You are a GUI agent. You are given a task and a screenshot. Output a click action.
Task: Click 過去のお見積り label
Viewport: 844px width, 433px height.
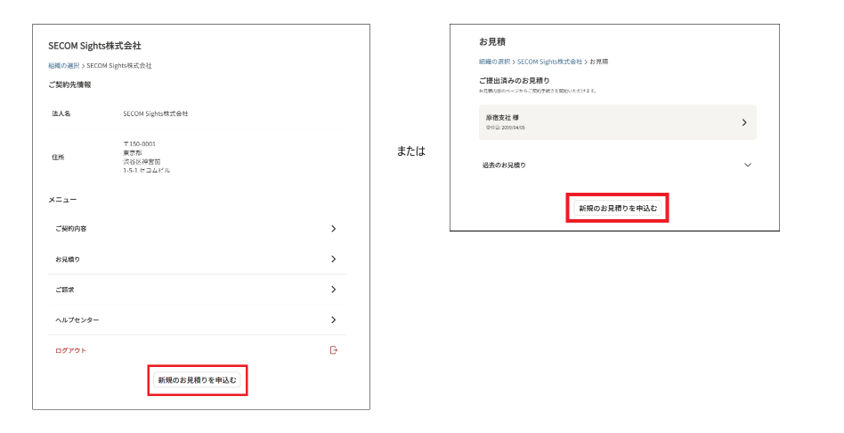click(x=504, y=165)
